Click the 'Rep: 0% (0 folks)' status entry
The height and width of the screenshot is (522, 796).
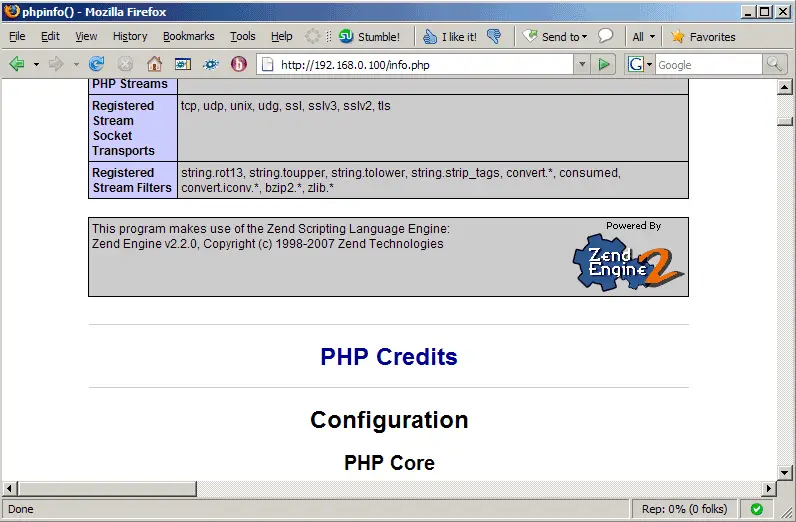pyautogui.click(x=684, y=509)
